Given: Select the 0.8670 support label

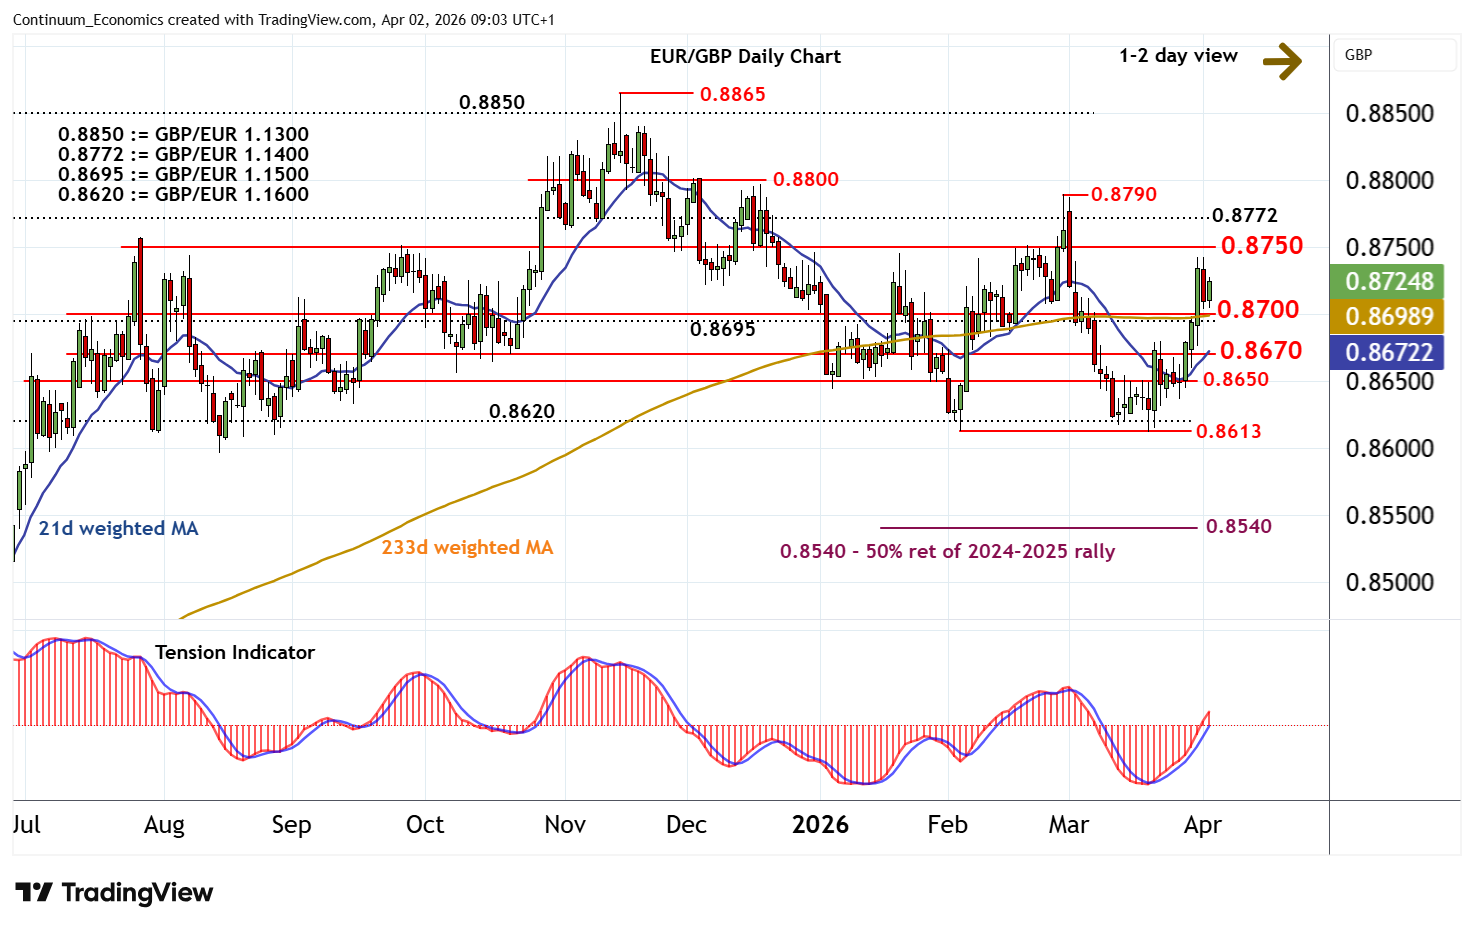Looking at the screenshot, I should (x=1261, y=351).
